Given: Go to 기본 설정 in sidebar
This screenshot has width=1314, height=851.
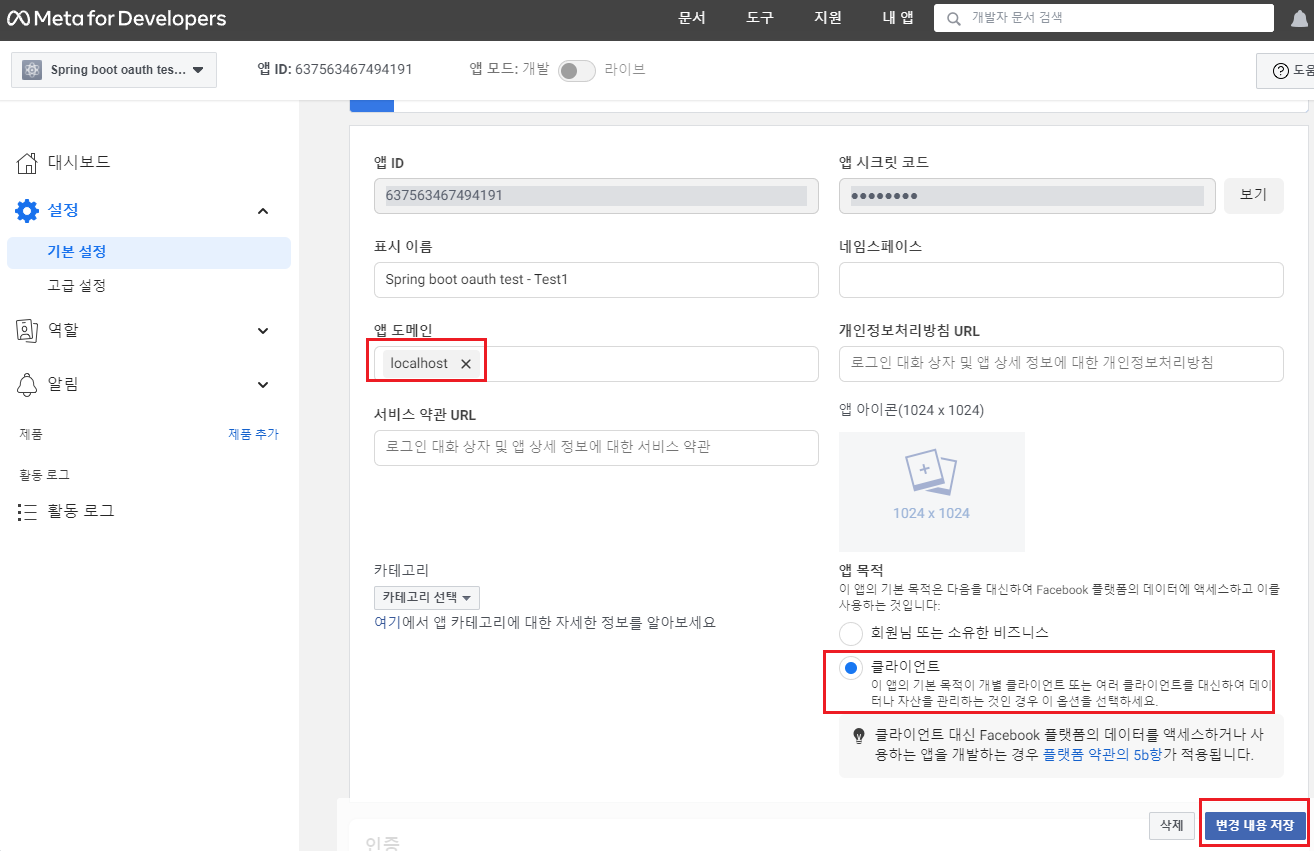Looking at the screenshot, I should 149,252.
